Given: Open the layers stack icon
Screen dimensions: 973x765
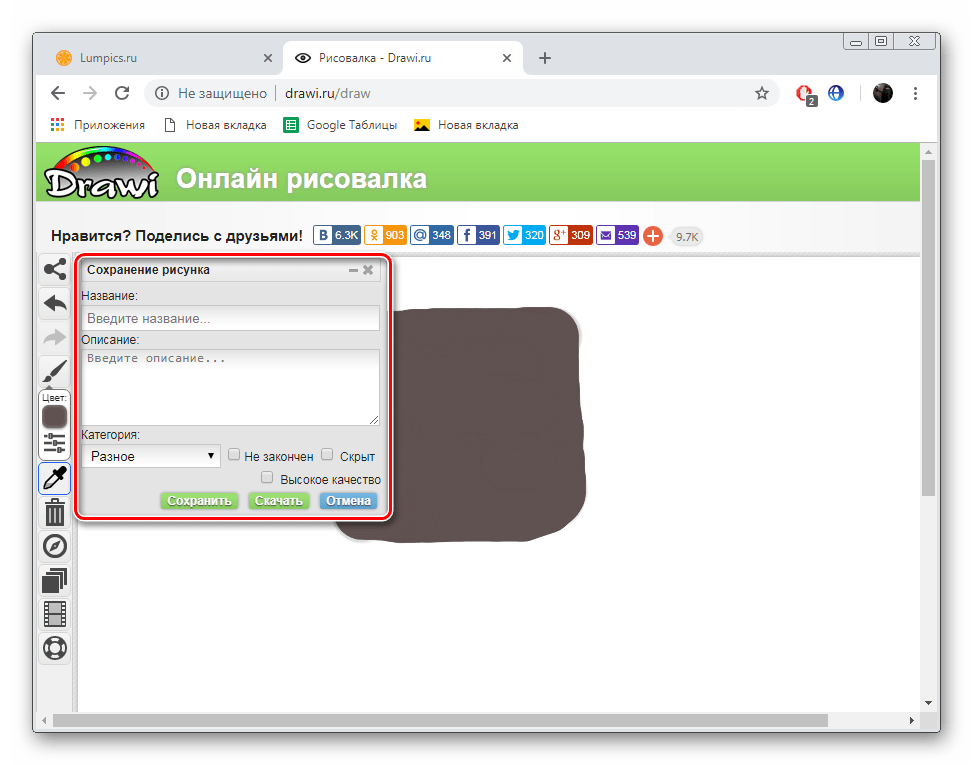Looking at the screenshot, I should [55, 580].
